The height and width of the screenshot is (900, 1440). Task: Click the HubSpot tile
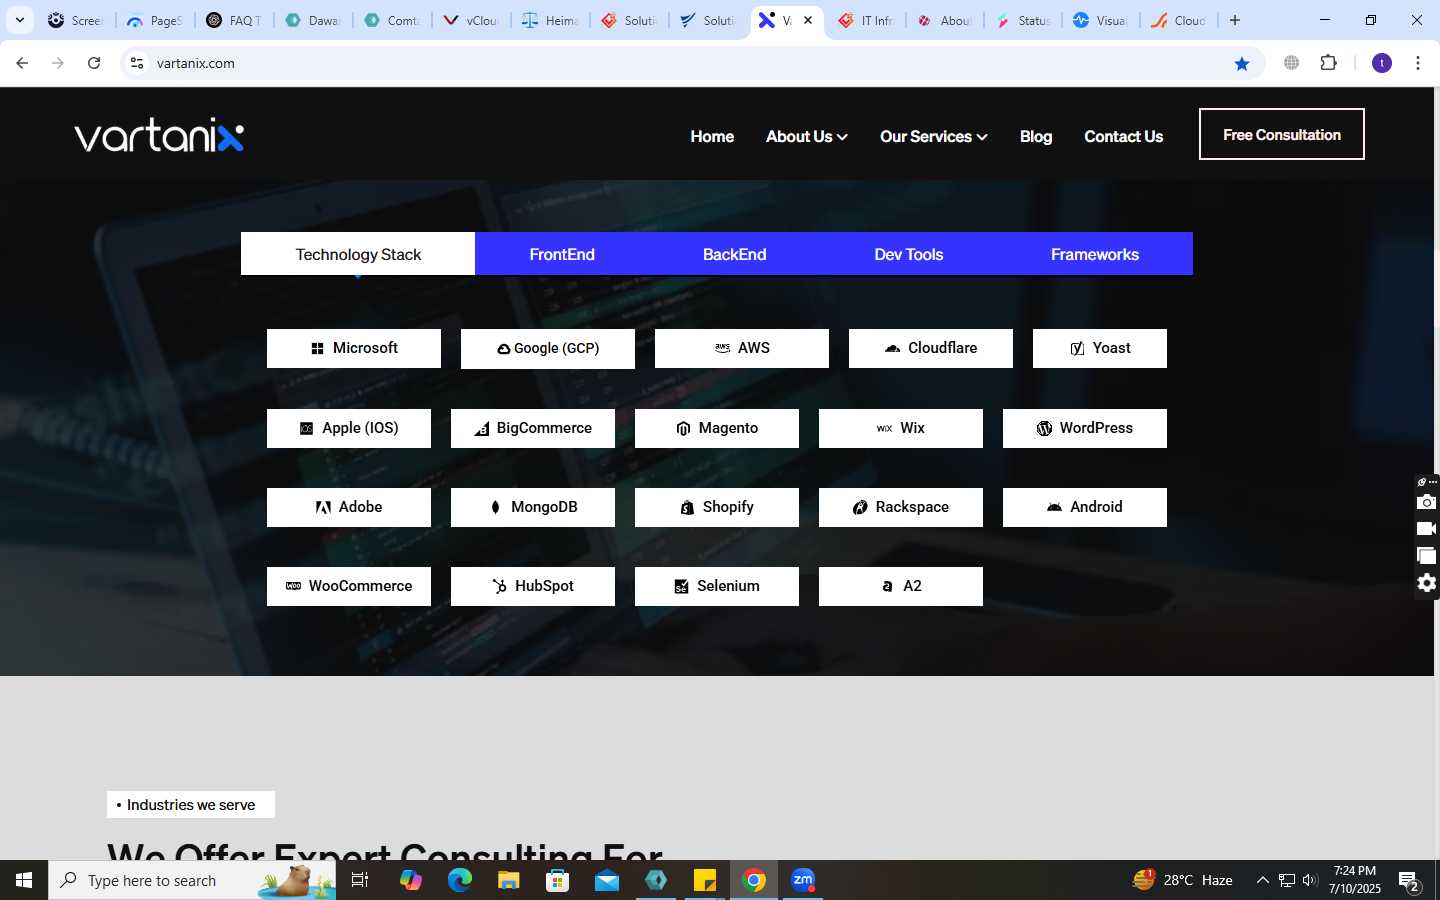click(533, 586)
